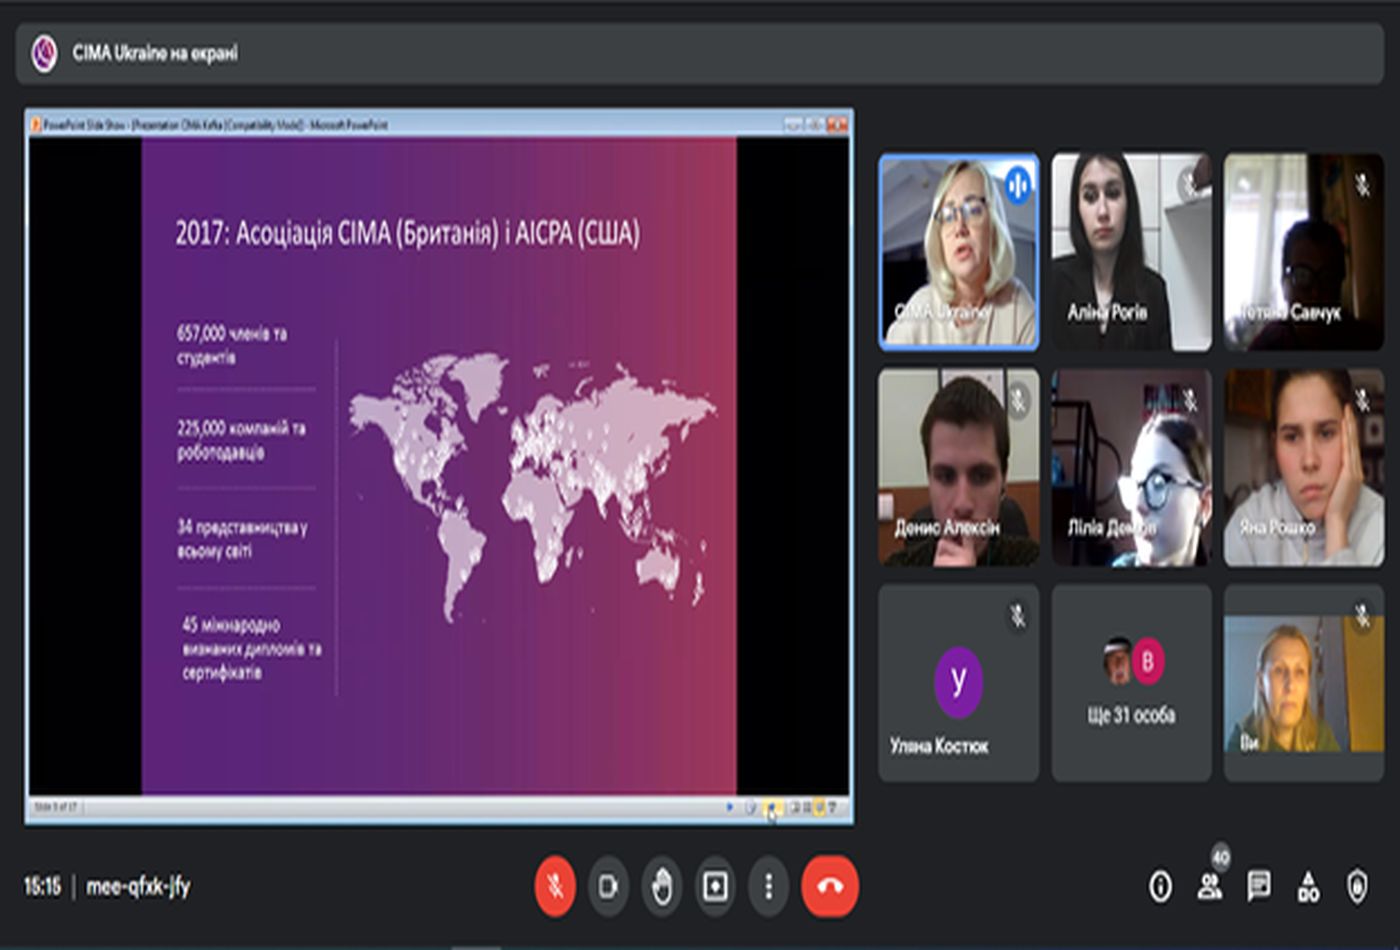Select Аліна Рогів's video tile
This screenshot has width=1400, height=950.
pyautogui.click(x=1131, y=251)
